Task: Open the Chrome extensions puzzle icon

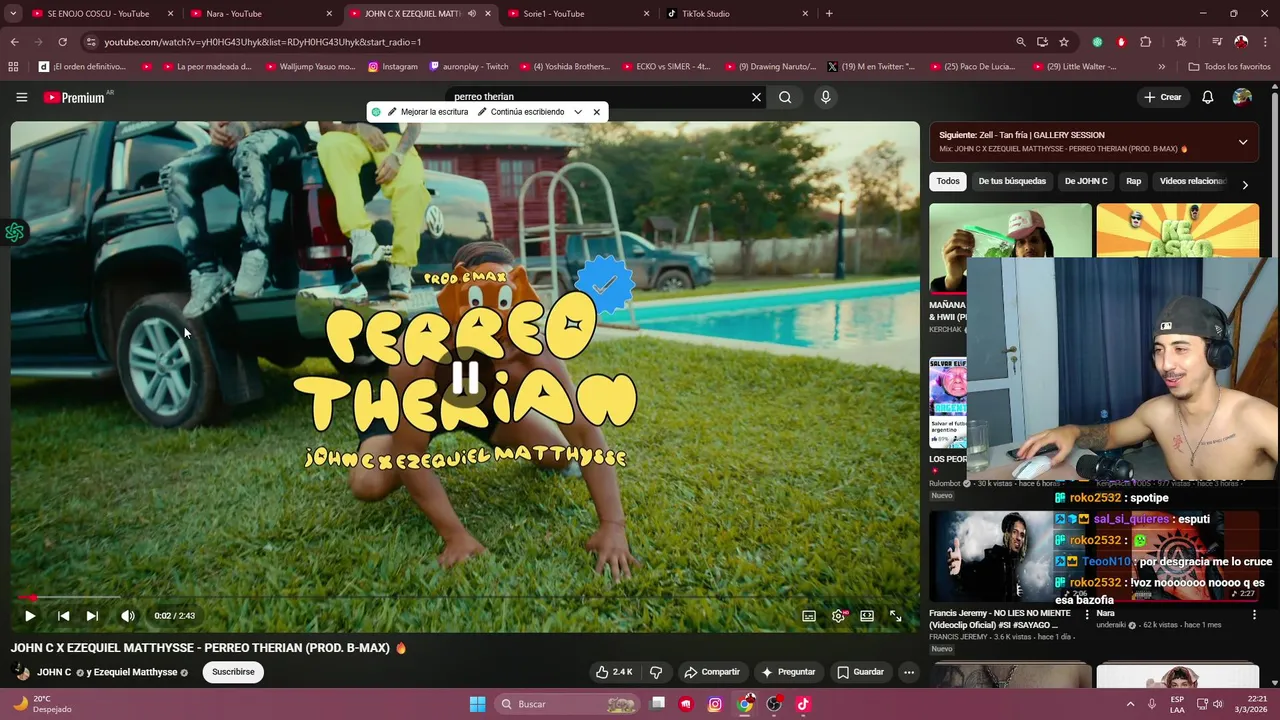Action: click(1146, 42)
